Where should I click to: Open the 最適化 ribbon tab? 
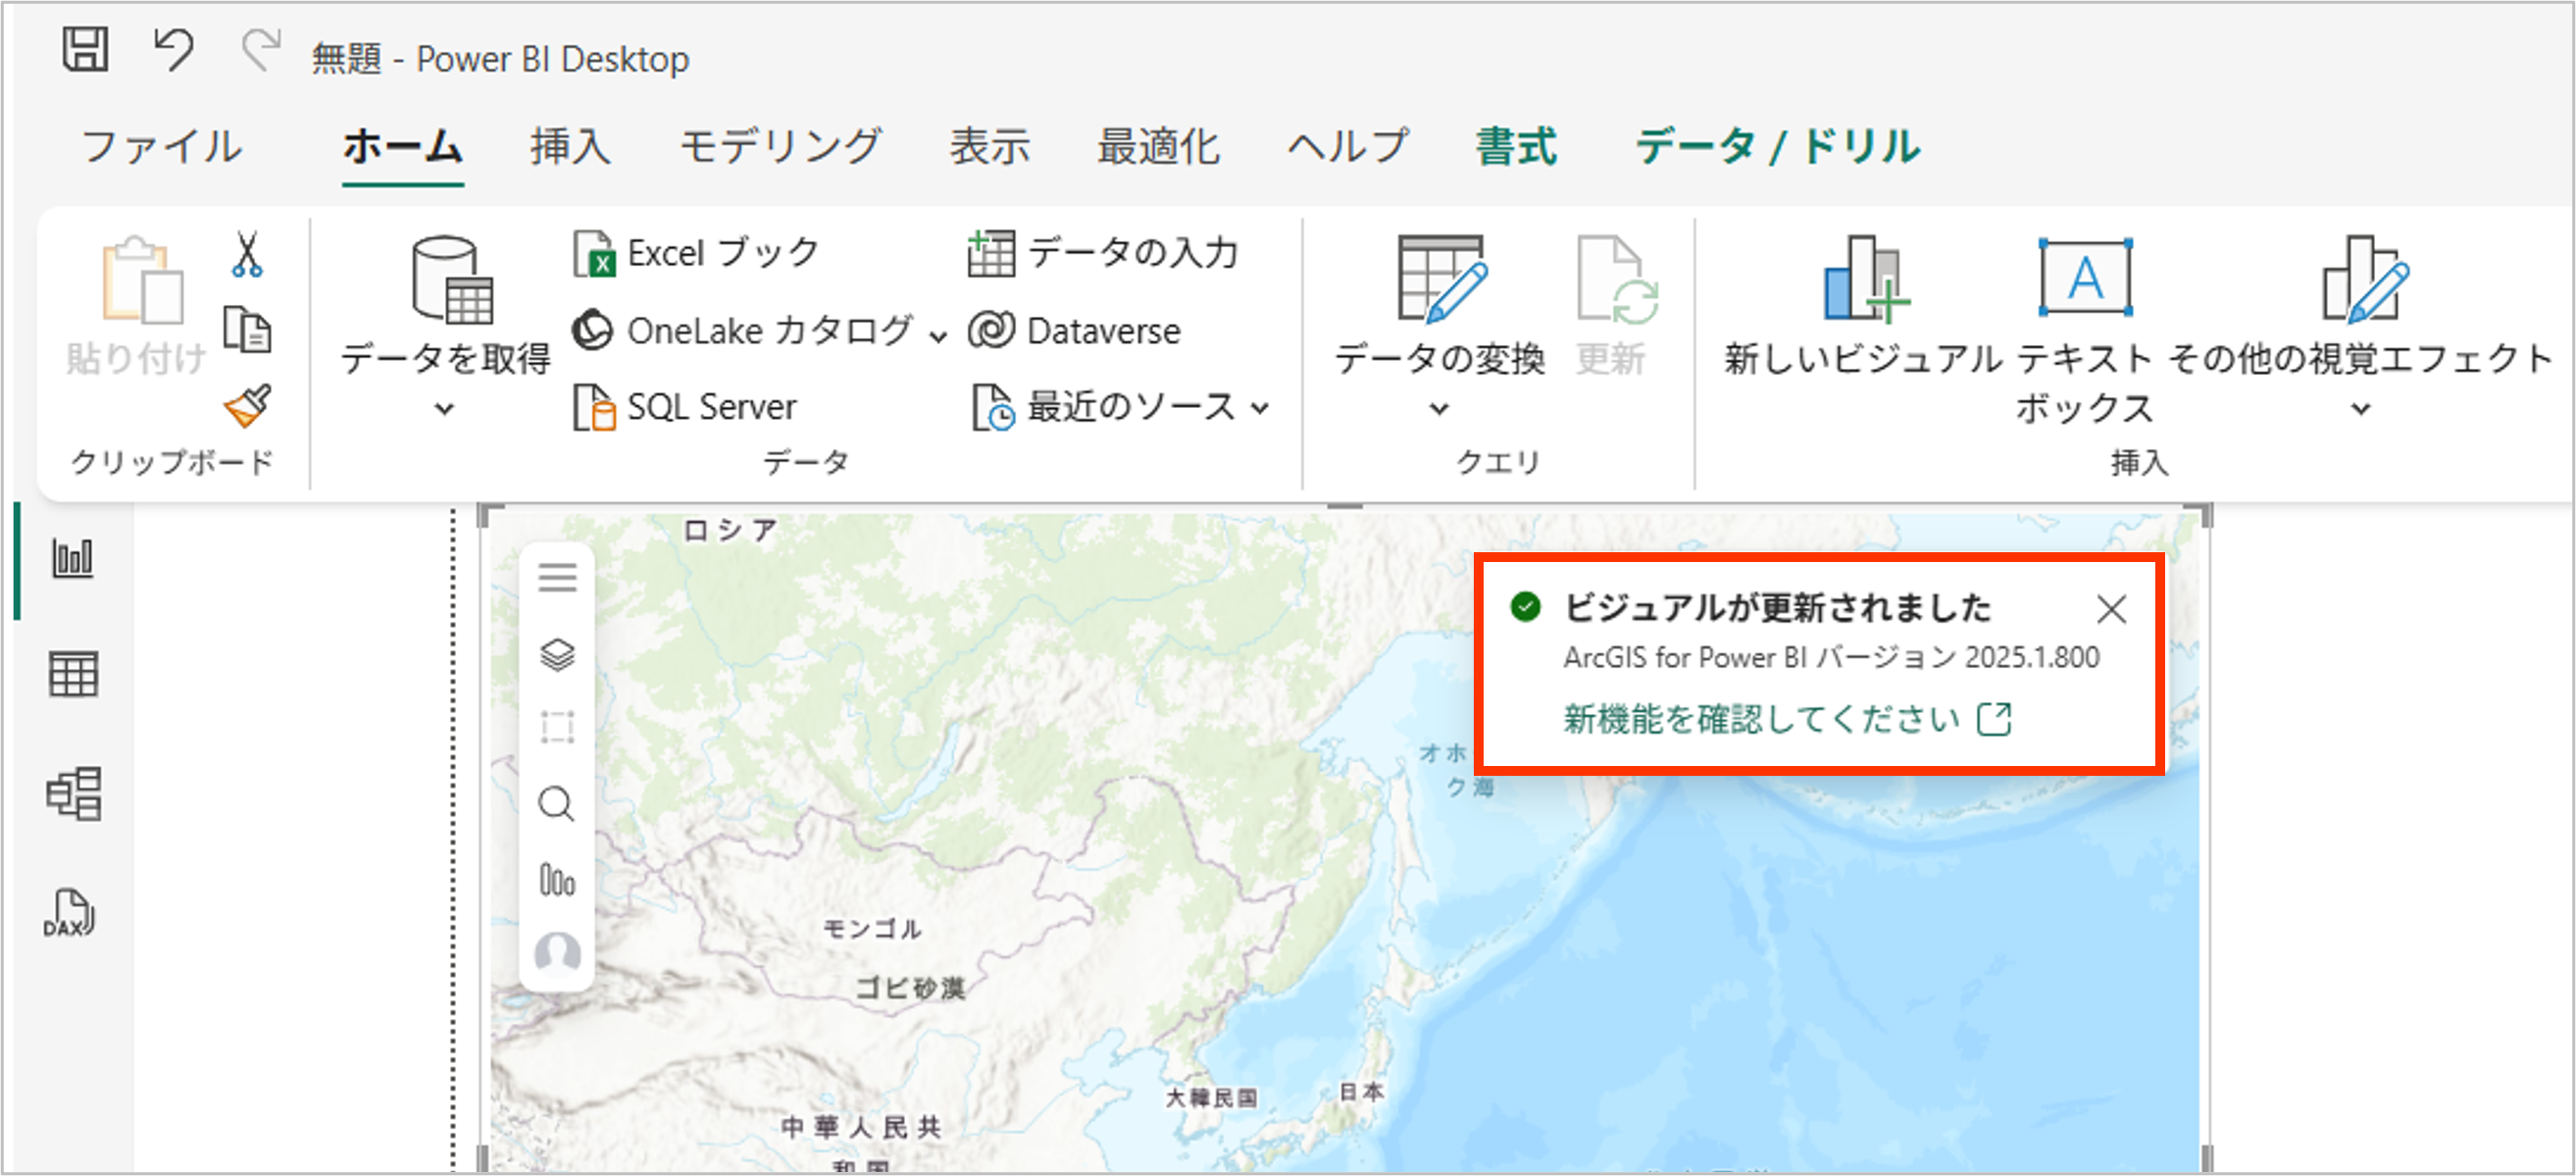1158,147
